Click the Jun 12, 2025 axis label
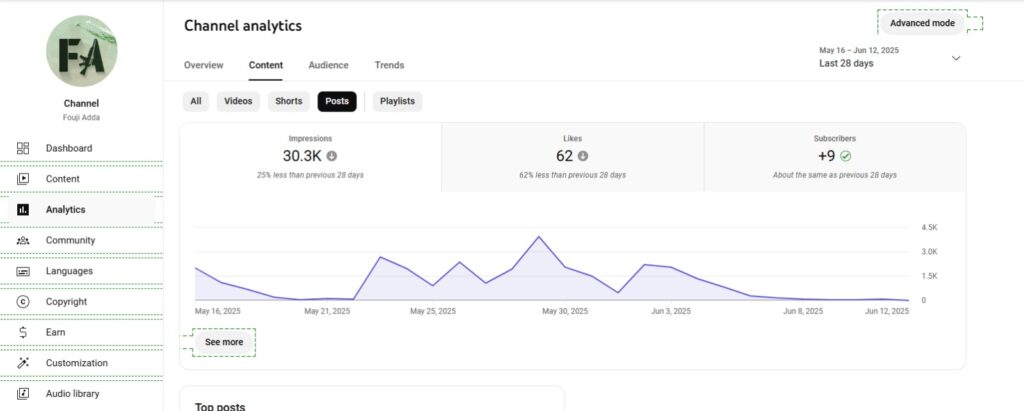 pos(887,312)
